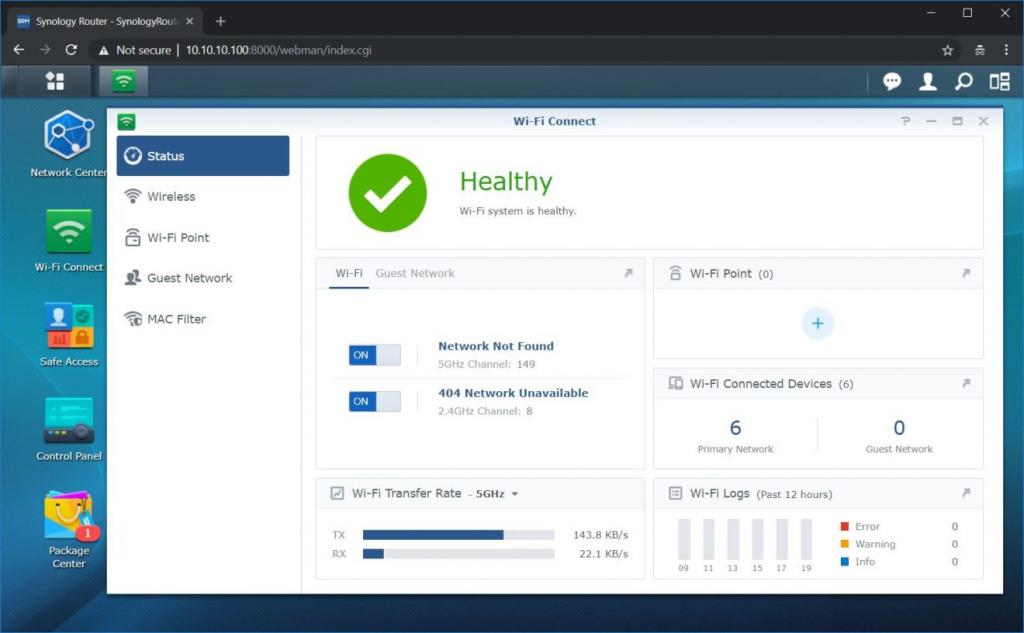The image size is (1024, 633).
Task: Open MAC Filter in the sidebar
Action: point(203,319)
